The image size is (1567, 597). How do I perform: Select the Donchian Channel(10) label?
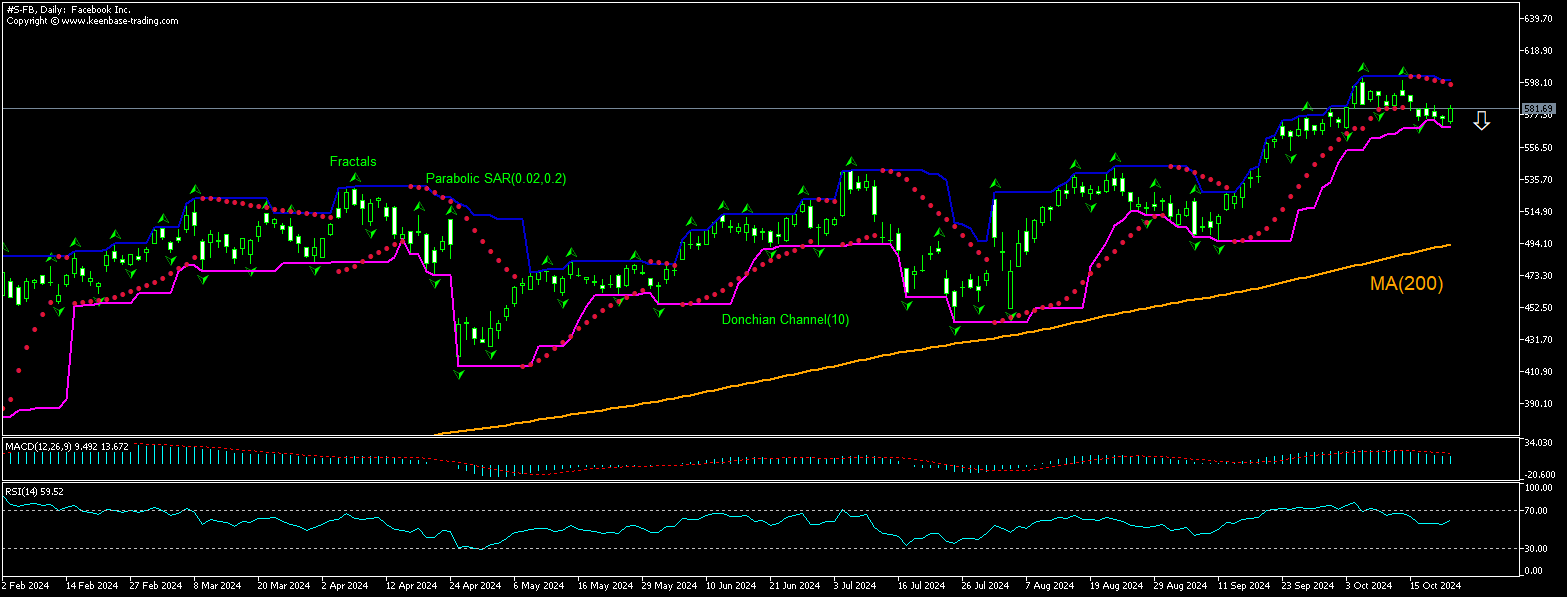pos(785,320)
